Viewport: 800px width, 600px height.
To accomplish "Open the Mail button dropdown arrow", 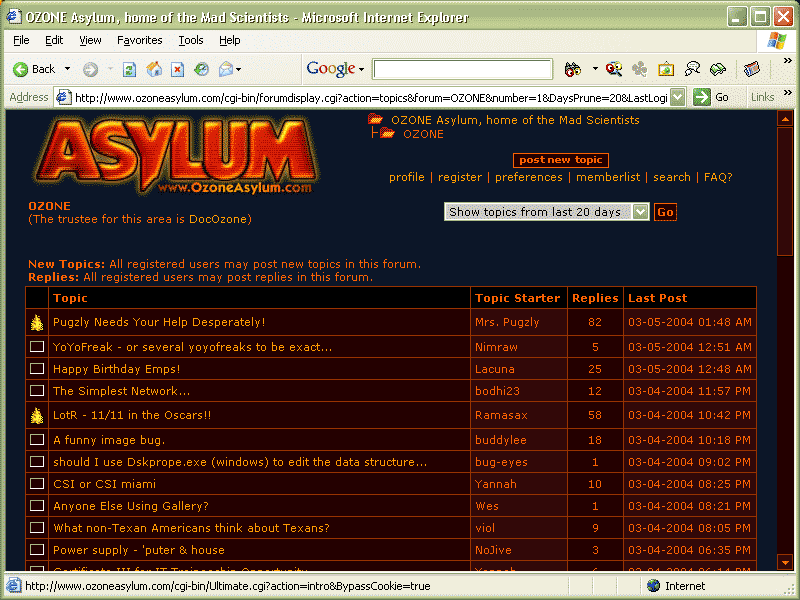I will (x=238, y=69).
